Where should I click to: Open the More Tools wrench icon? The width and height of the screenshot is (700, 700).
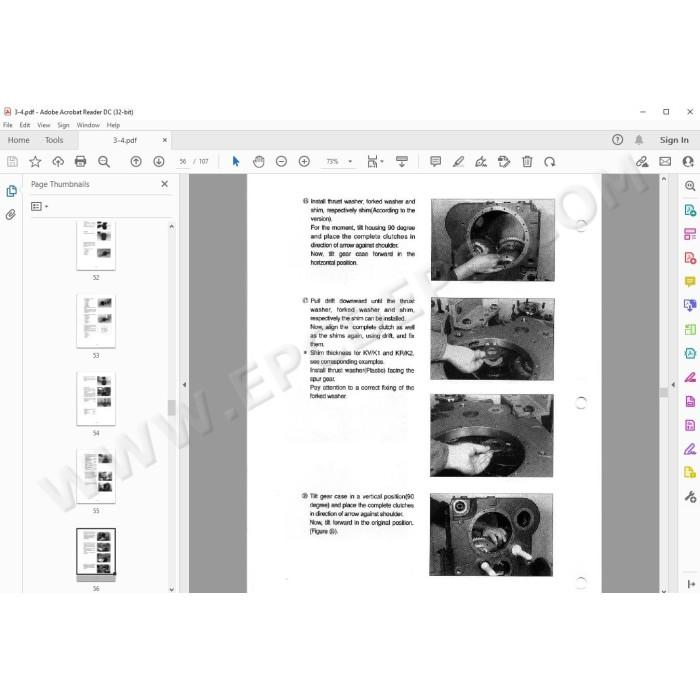pyautogui.click(x=690, y=496)
